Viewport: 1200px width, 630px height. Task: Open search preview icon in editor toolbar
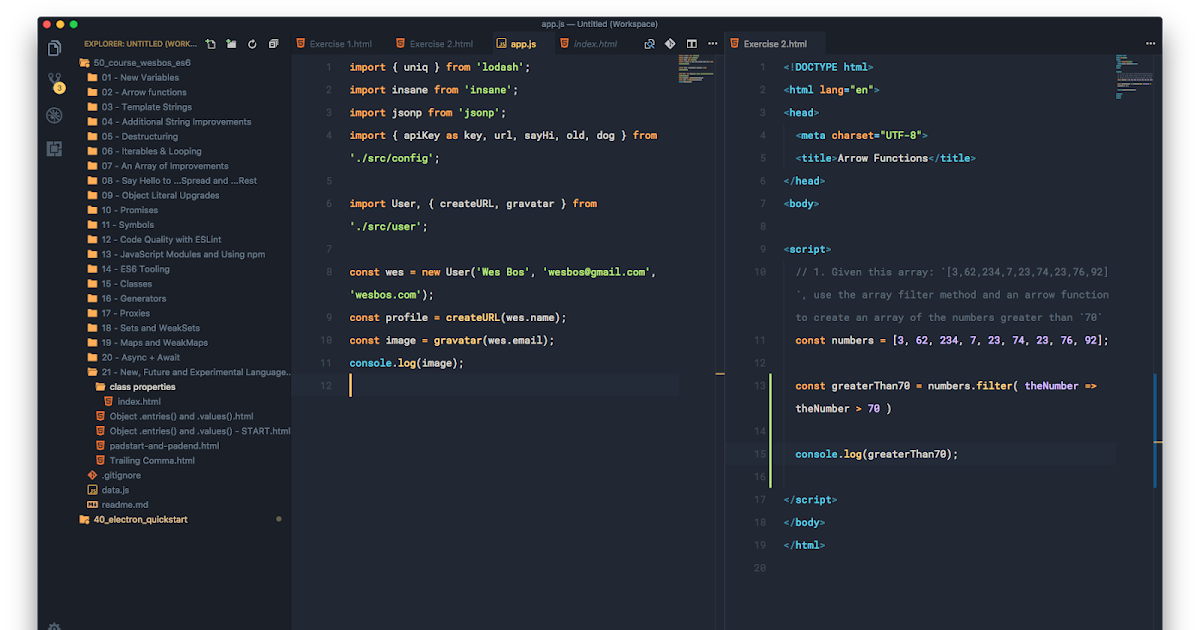tap(649, 43)
